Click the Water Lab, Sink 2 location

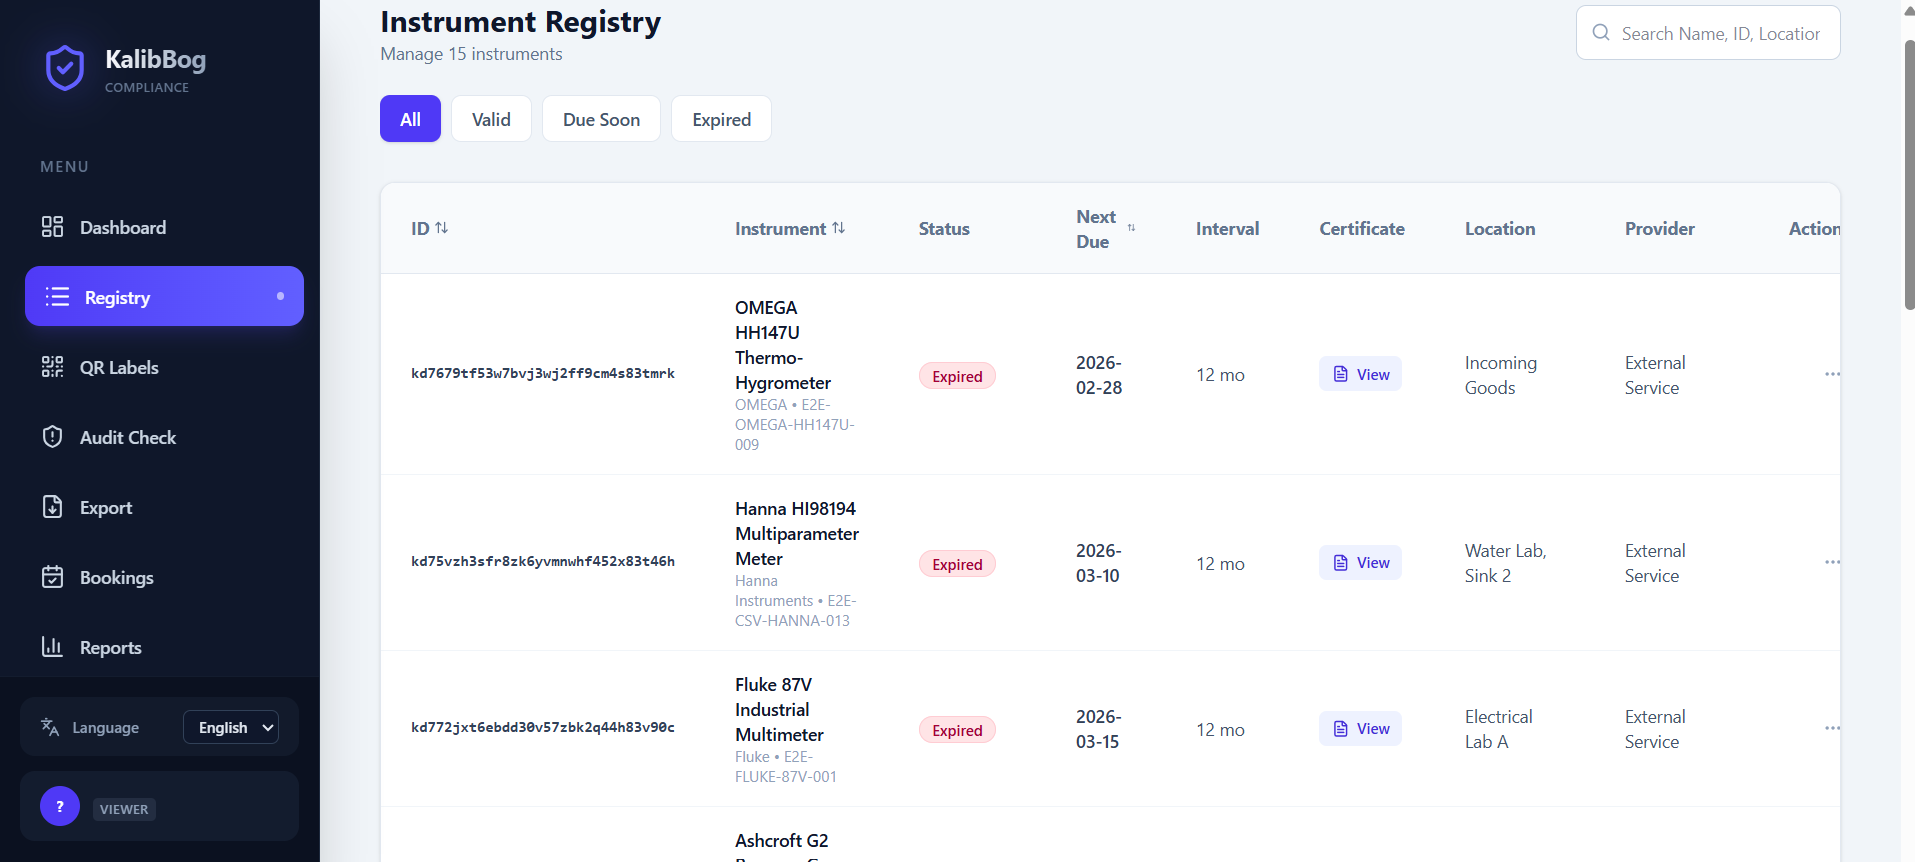click(x=1505, y=563)
